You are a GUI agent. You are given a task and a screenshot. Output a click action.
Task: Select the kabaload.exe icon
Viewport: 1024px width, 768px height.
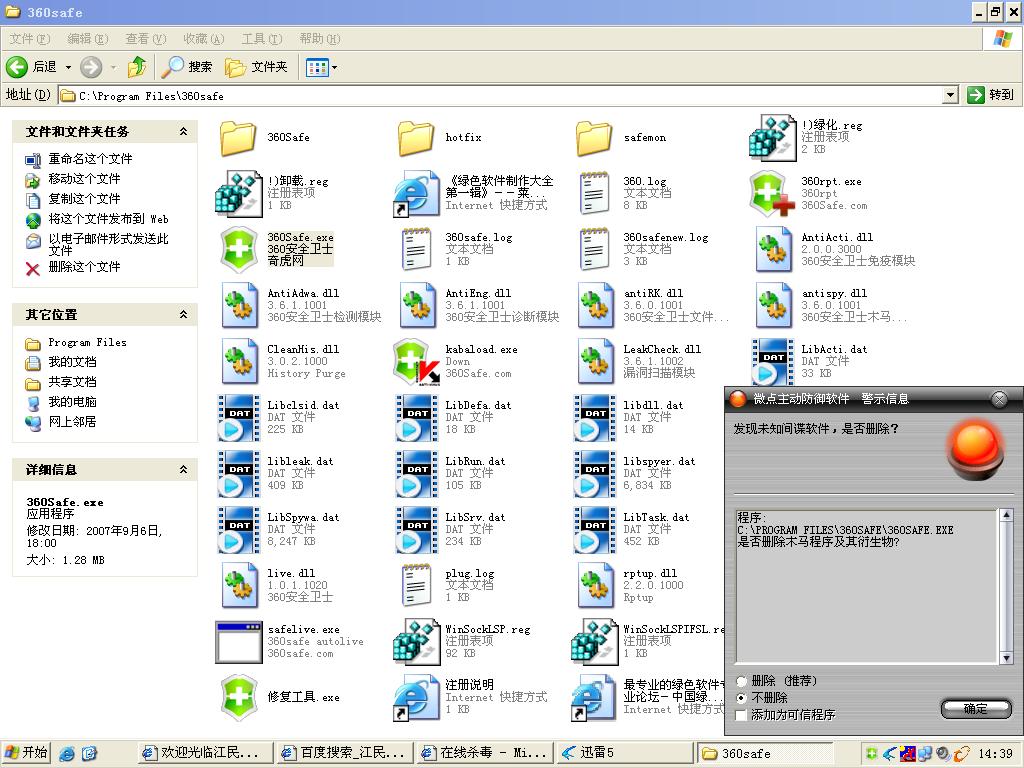(x=417, y=362)
